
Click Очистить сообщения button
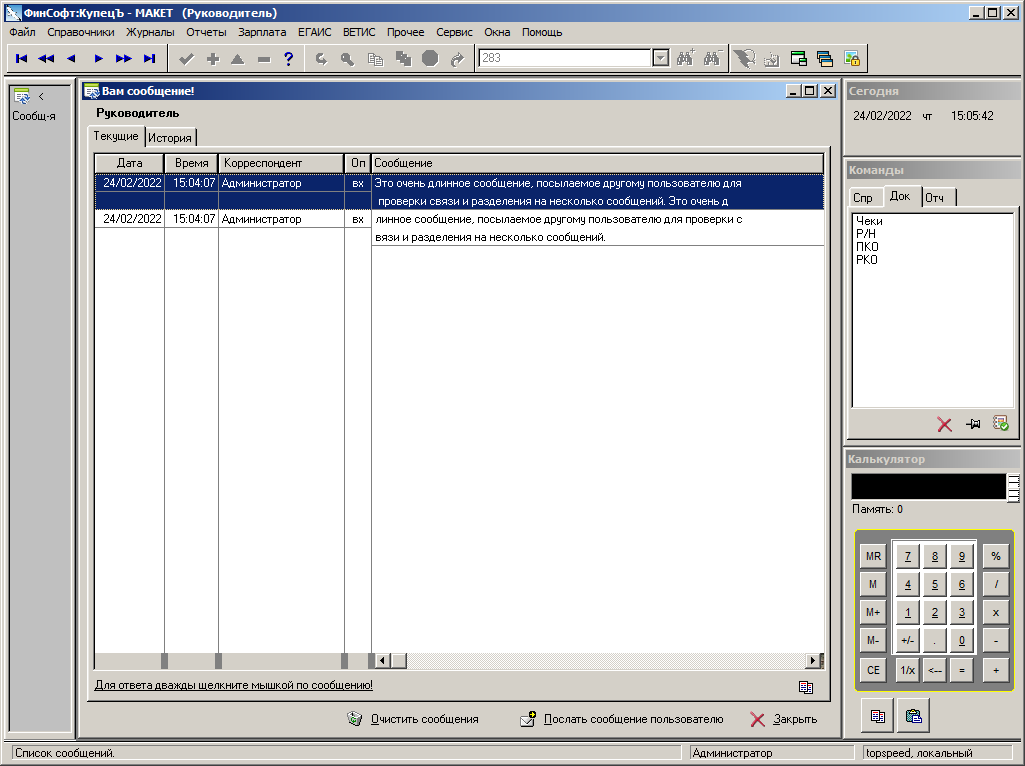coord(412,719)
